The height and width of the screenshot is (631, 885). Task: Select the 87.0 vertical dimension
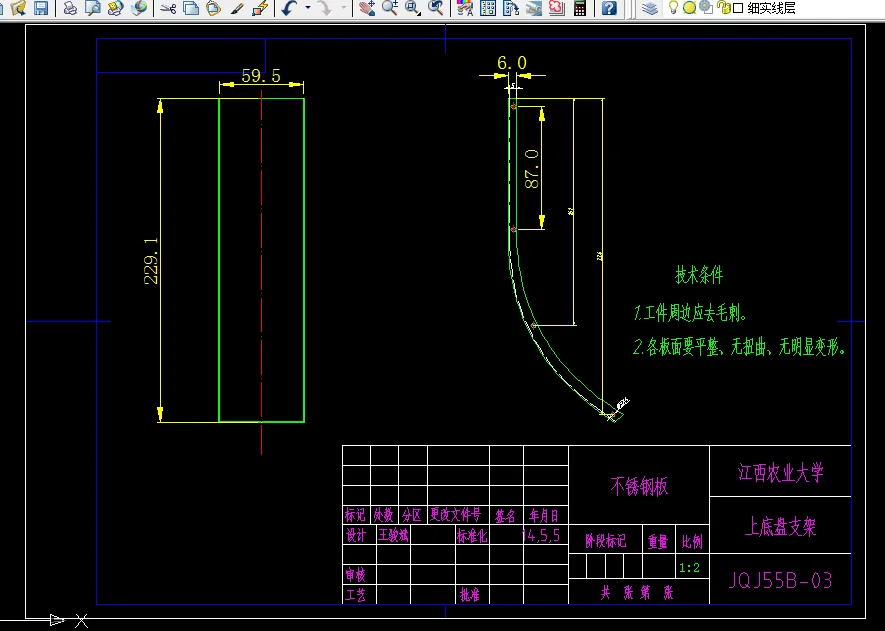(532, 169)
